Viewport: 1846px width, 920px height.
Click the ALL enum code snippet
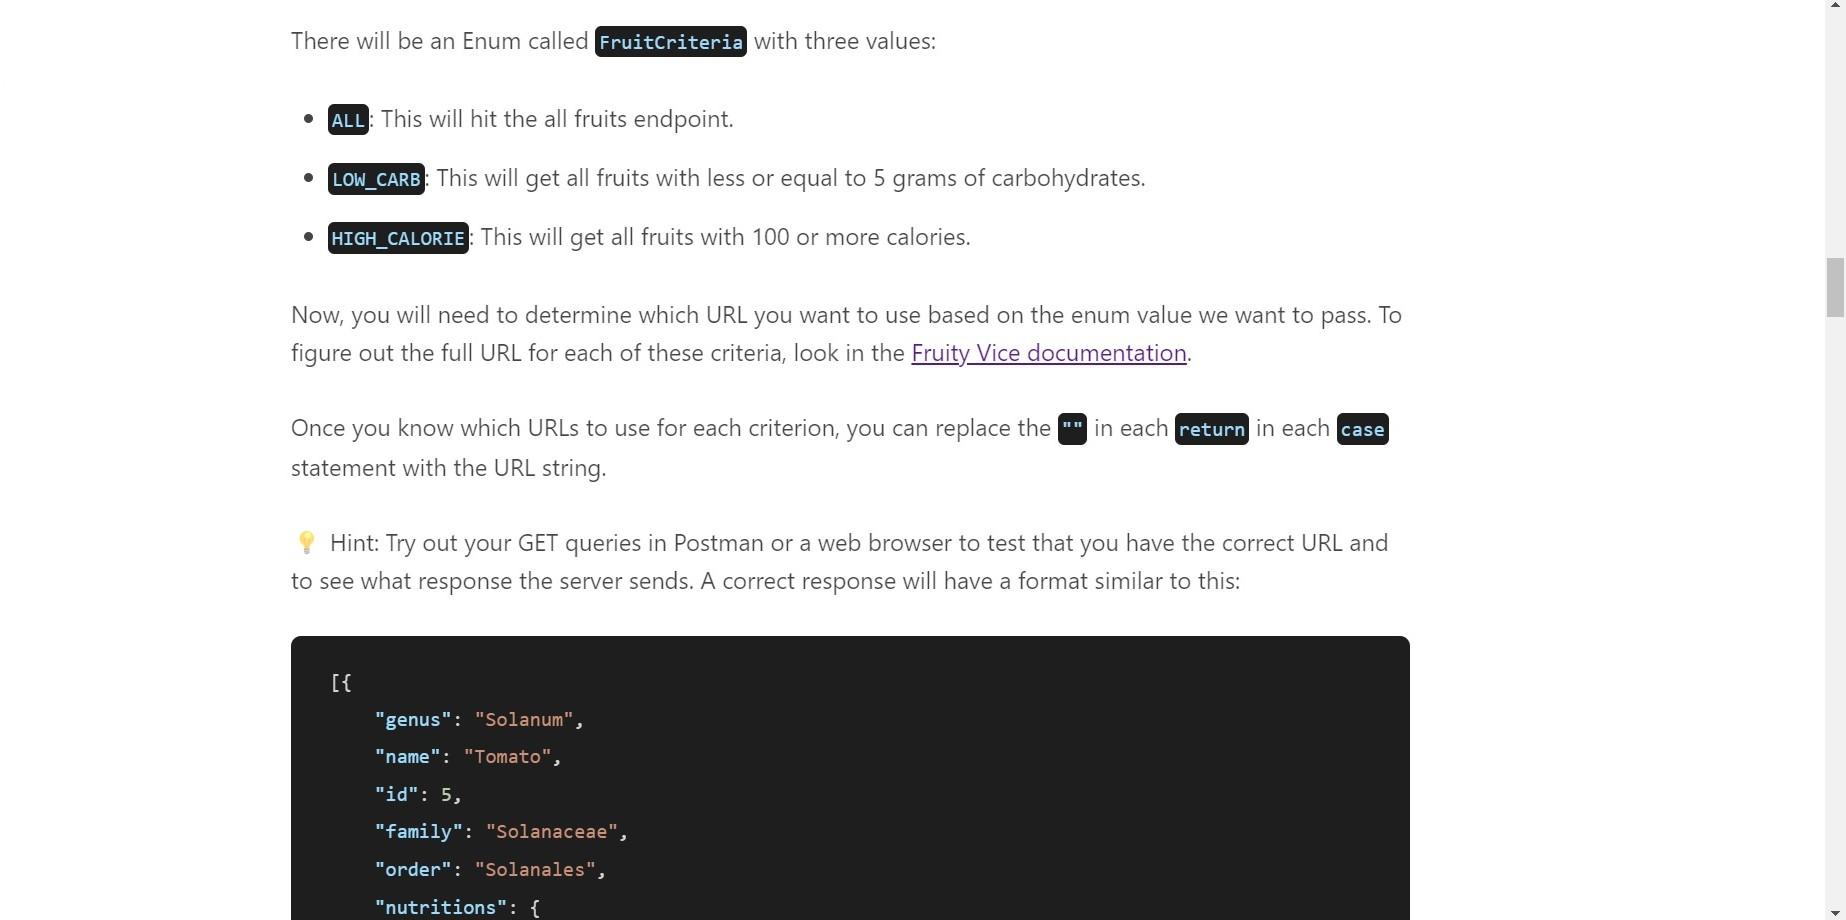pos(347,120)
